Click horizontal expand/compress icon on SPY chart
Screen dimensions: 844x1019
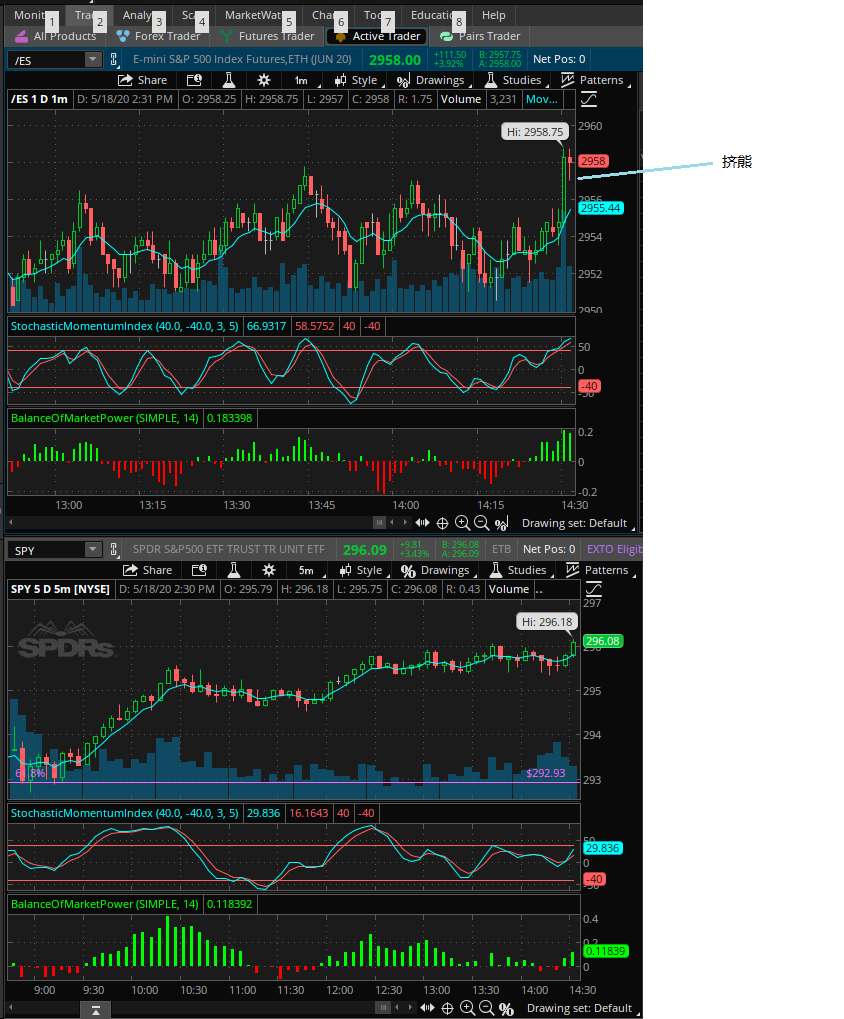[428, 1008]
